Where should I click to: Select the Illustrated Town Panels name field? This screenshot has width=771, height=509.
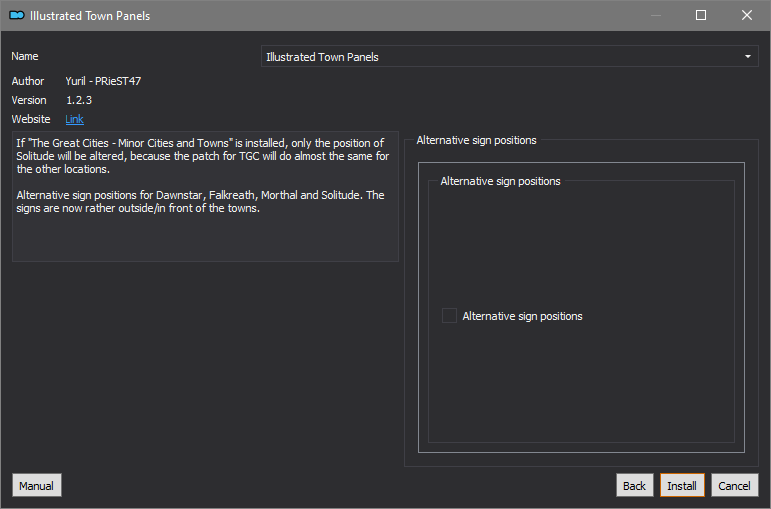509,57
